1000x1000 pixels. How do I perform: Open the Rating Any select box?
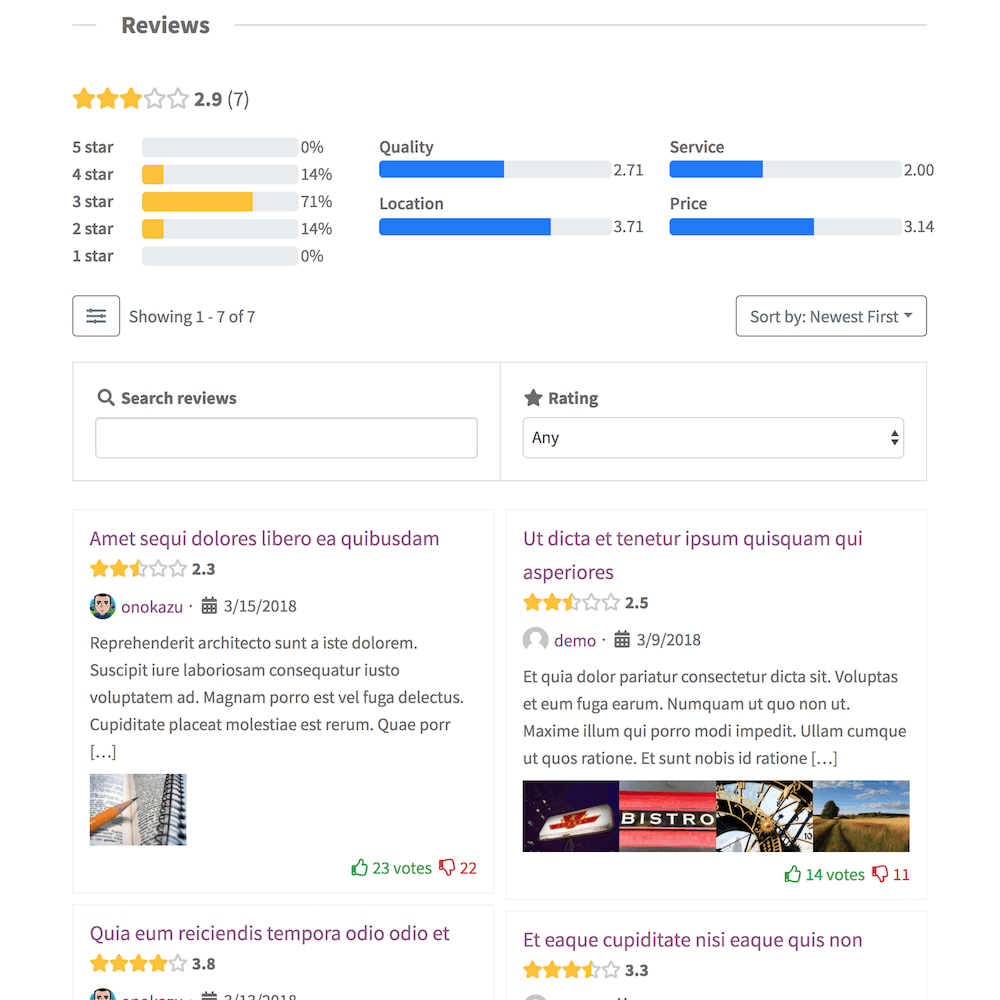pos(713,438)
